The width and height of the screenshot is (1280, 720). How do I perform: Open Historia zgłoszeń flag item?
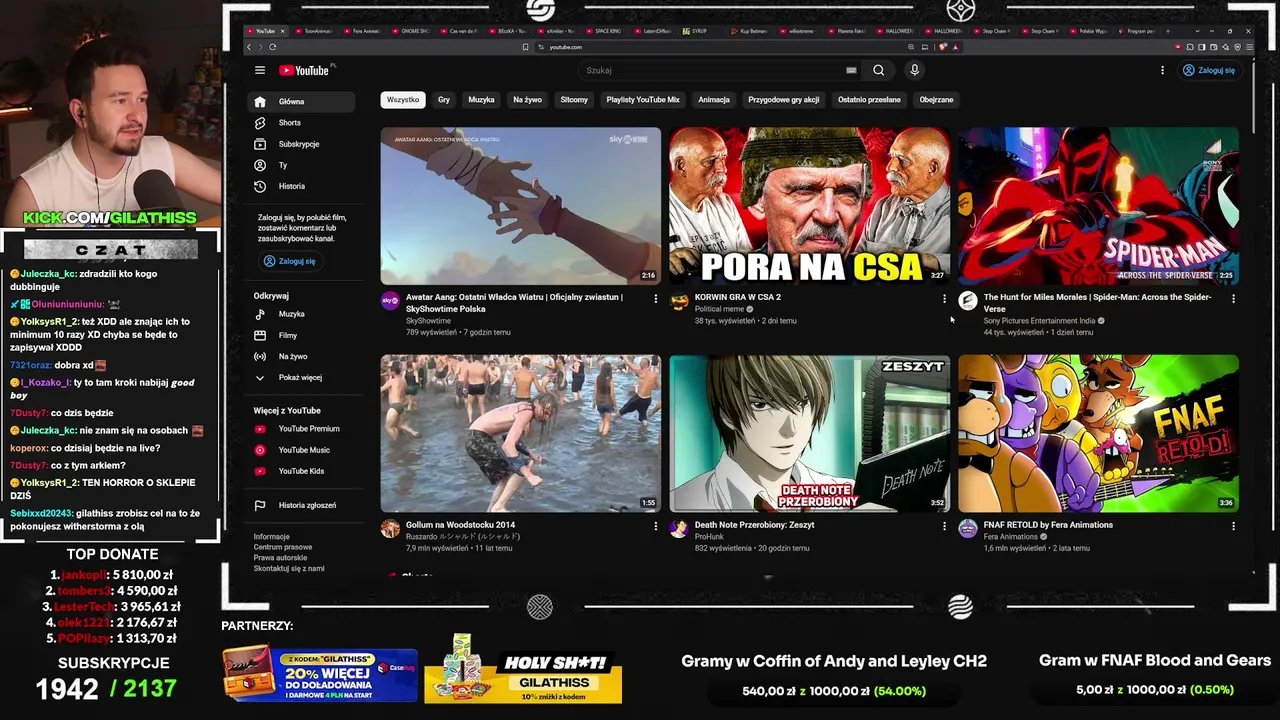(301, 505)
